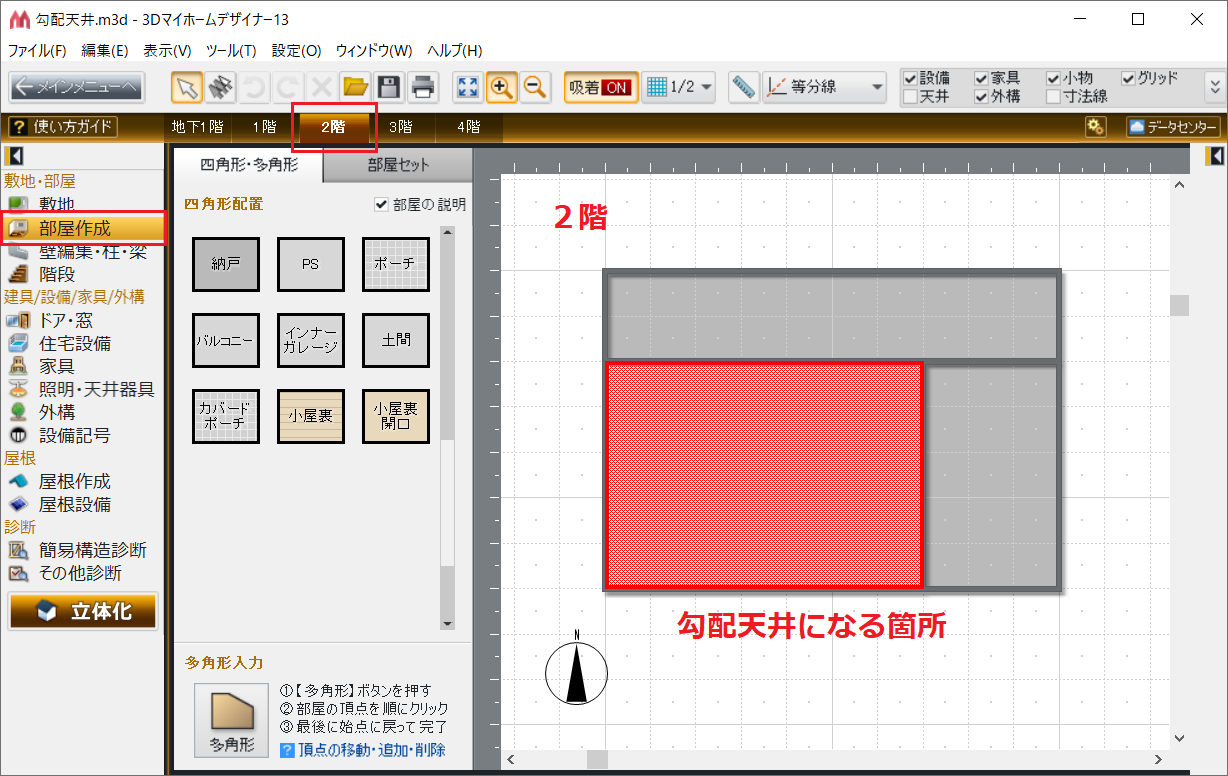Image resolution: width=1228 pixels, height=776 pixels.
Task: Select the ruler measurement tool
Action: [x=743, y=87]
